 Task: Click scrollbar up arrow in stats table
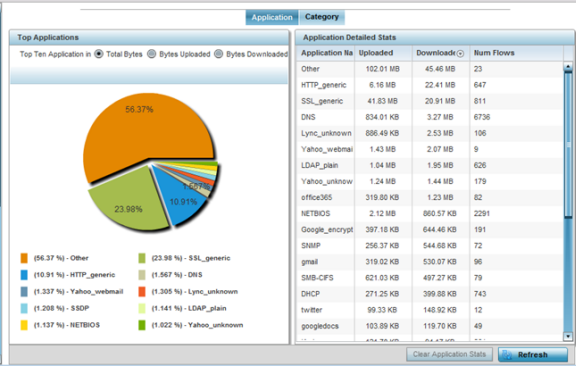click(568, 67)
